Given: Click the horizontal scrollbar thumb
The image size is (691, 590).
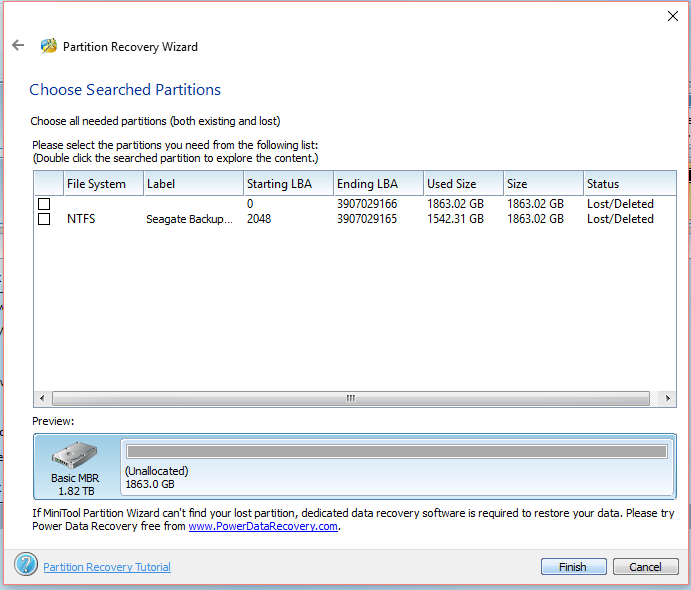Looking at the screenshot, I should pos(351,398).
